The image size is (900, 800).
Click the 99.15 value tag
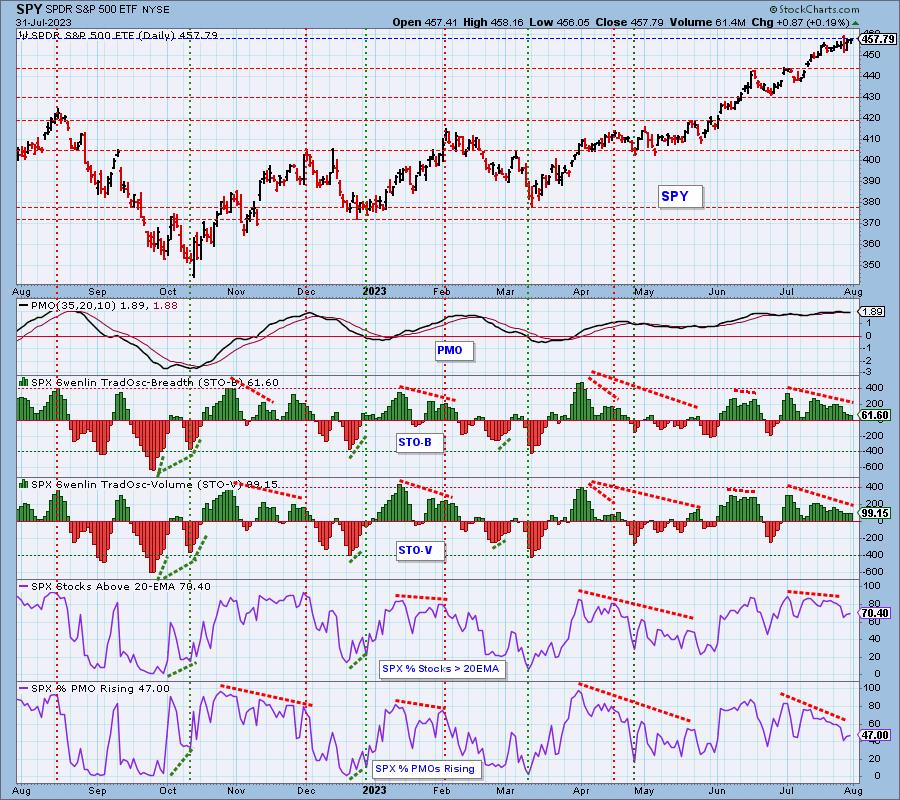point(875,514)
